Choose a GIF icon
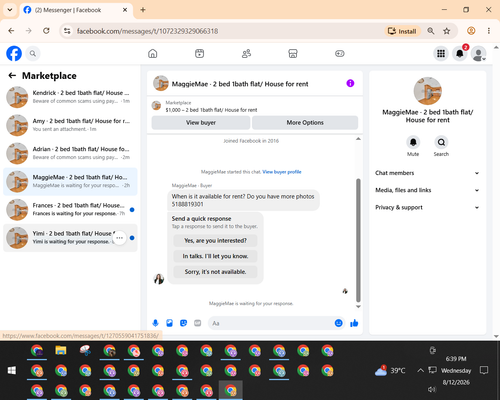This screenshot has width=500, height=400. pos(197,323)
